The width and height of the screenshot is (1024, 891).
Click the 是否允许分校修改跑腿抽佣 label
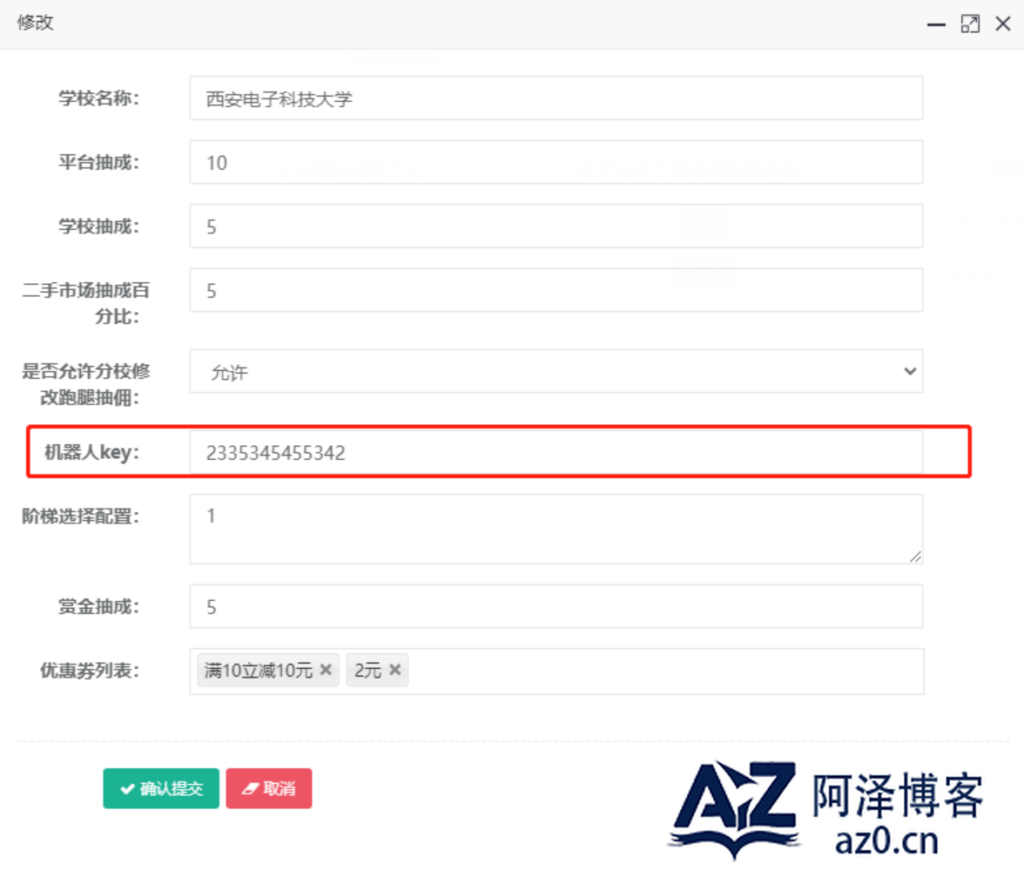point(86,384)
